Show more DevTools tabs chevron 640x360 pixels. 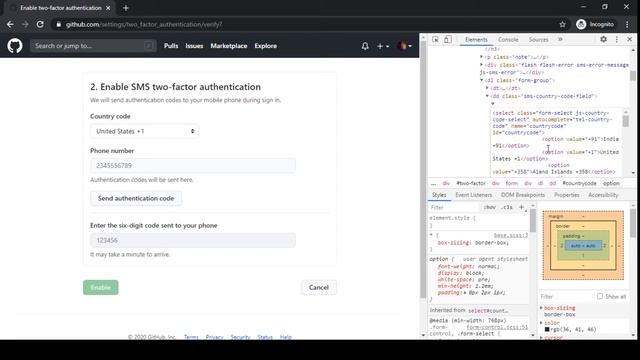point(560,39)
